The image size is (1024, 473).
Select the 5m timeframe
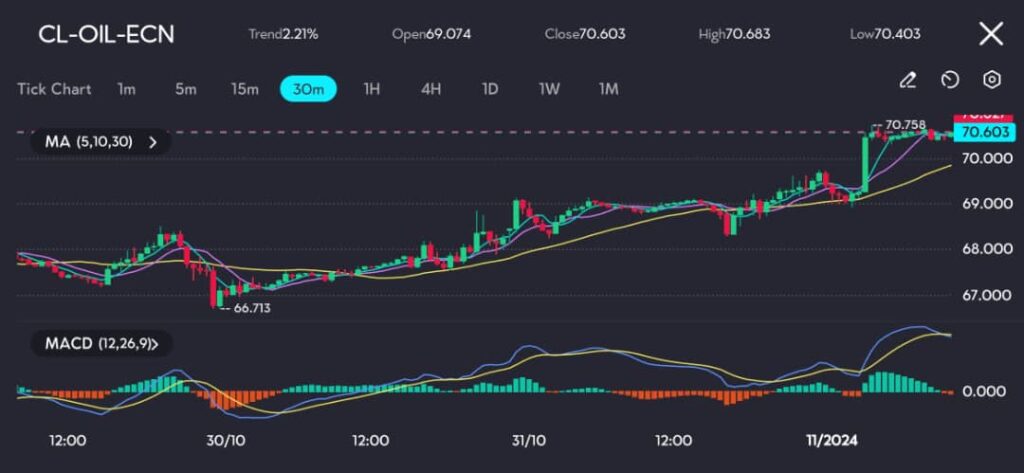[x=186, y=89]
